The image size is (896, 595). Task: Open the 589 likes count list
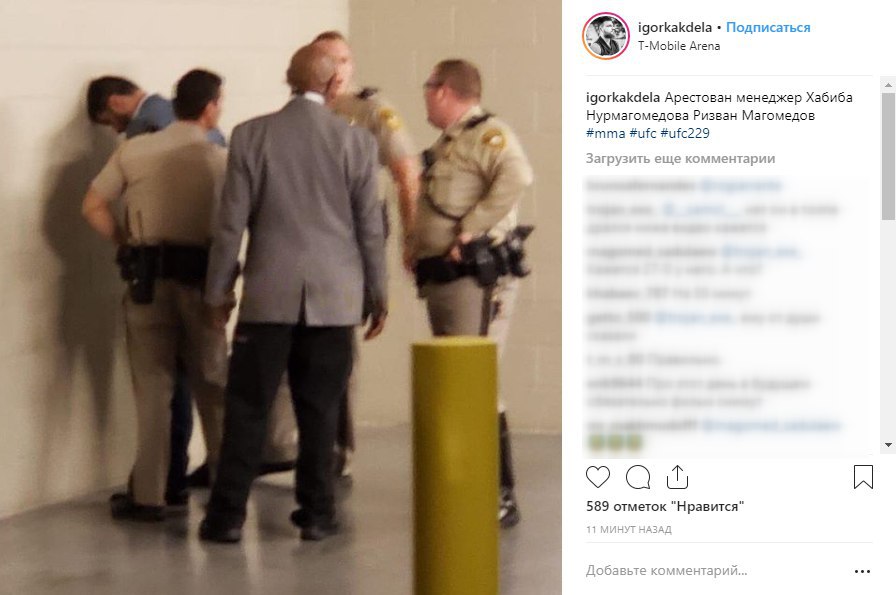(665, 506)
